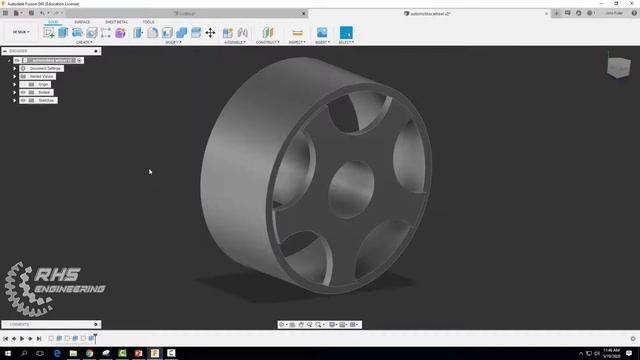Image resolution: width=640 pixels, height=360 pixels.
Task: Jump to the beginning of the timeline
Action: click(5, 338)
